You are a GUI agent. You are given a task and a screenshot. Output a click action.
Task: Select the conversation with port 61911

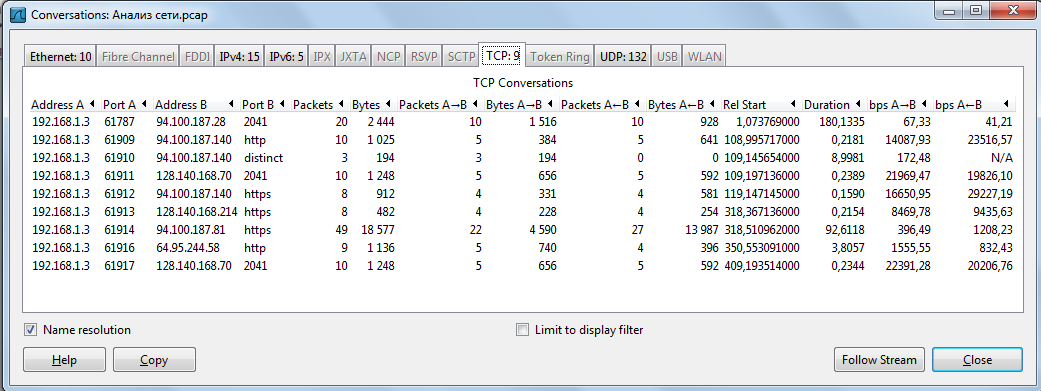click(522, 176)
